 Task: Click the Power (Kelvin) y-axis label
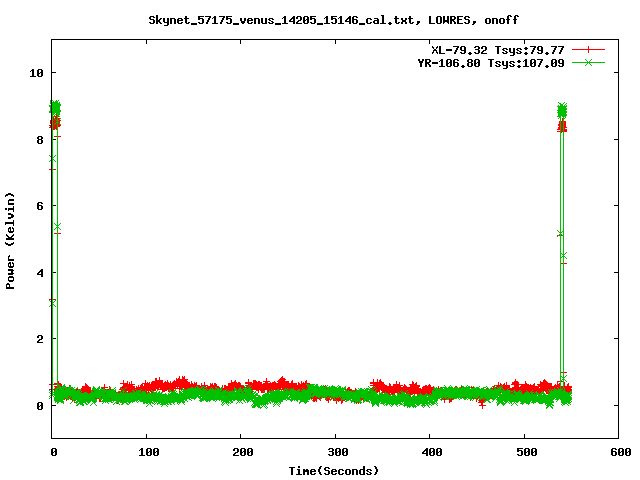click(11, 238)
